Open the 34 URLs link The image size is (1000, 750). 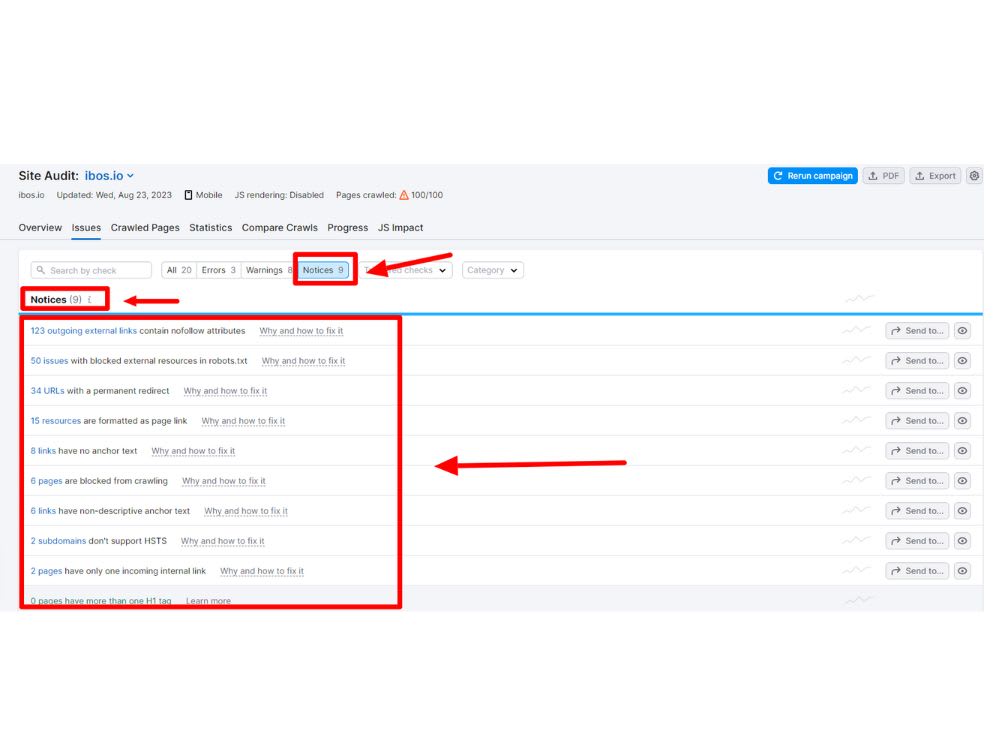[x=47, y=390]
